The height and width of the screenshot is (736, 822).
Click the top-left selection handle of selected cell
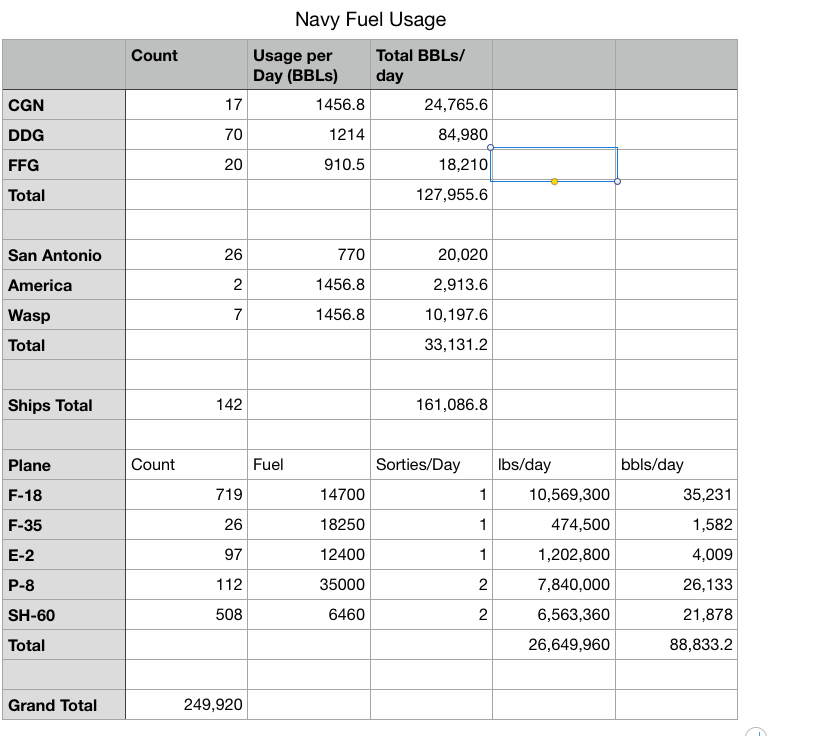tap(491, 147)
